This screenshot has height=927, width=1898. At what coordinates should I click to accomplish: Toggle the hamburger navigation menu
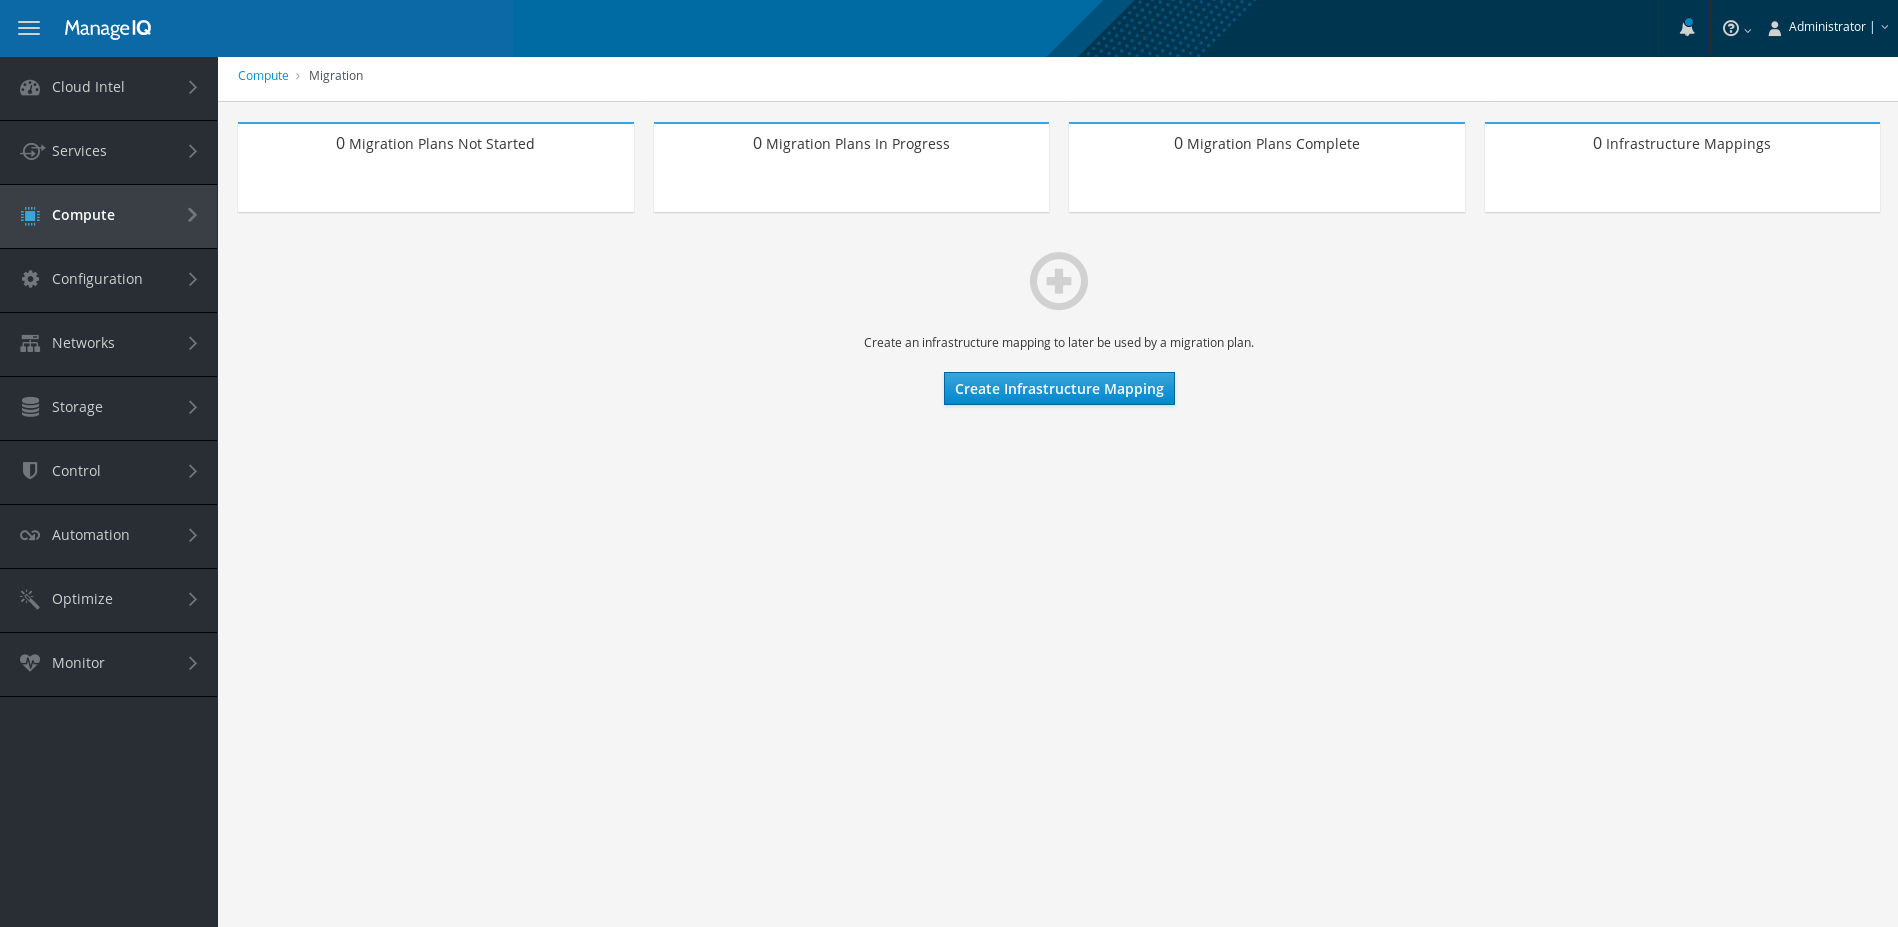click(29, 28)
